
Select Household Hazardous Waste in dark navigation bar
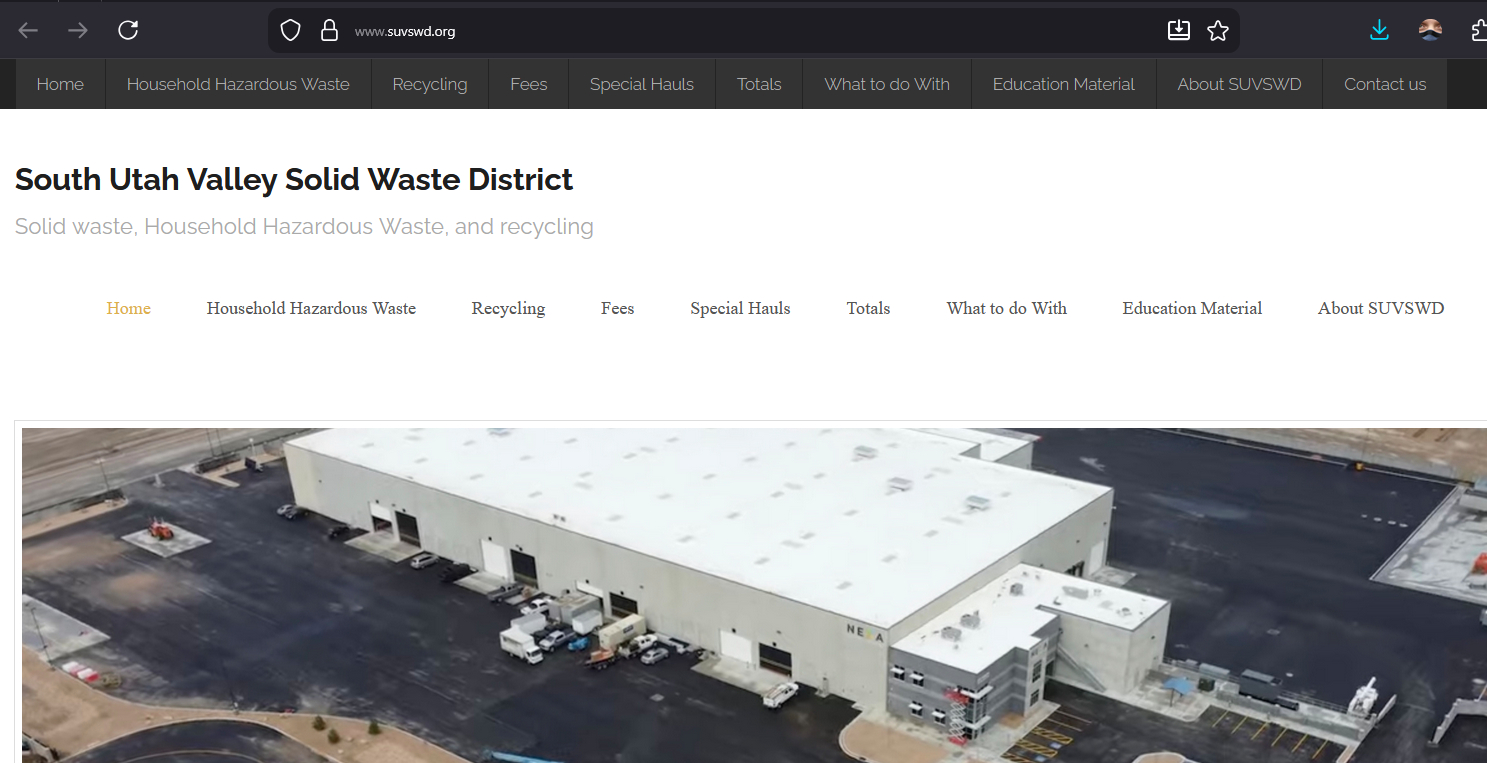(x=238, y=84)
